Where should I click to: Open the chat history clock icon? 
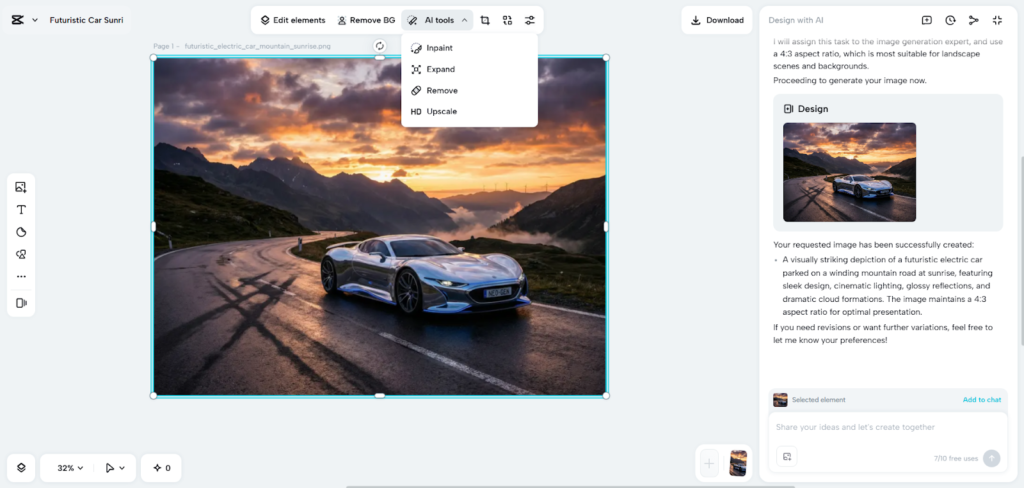click(x=950, y=20)
